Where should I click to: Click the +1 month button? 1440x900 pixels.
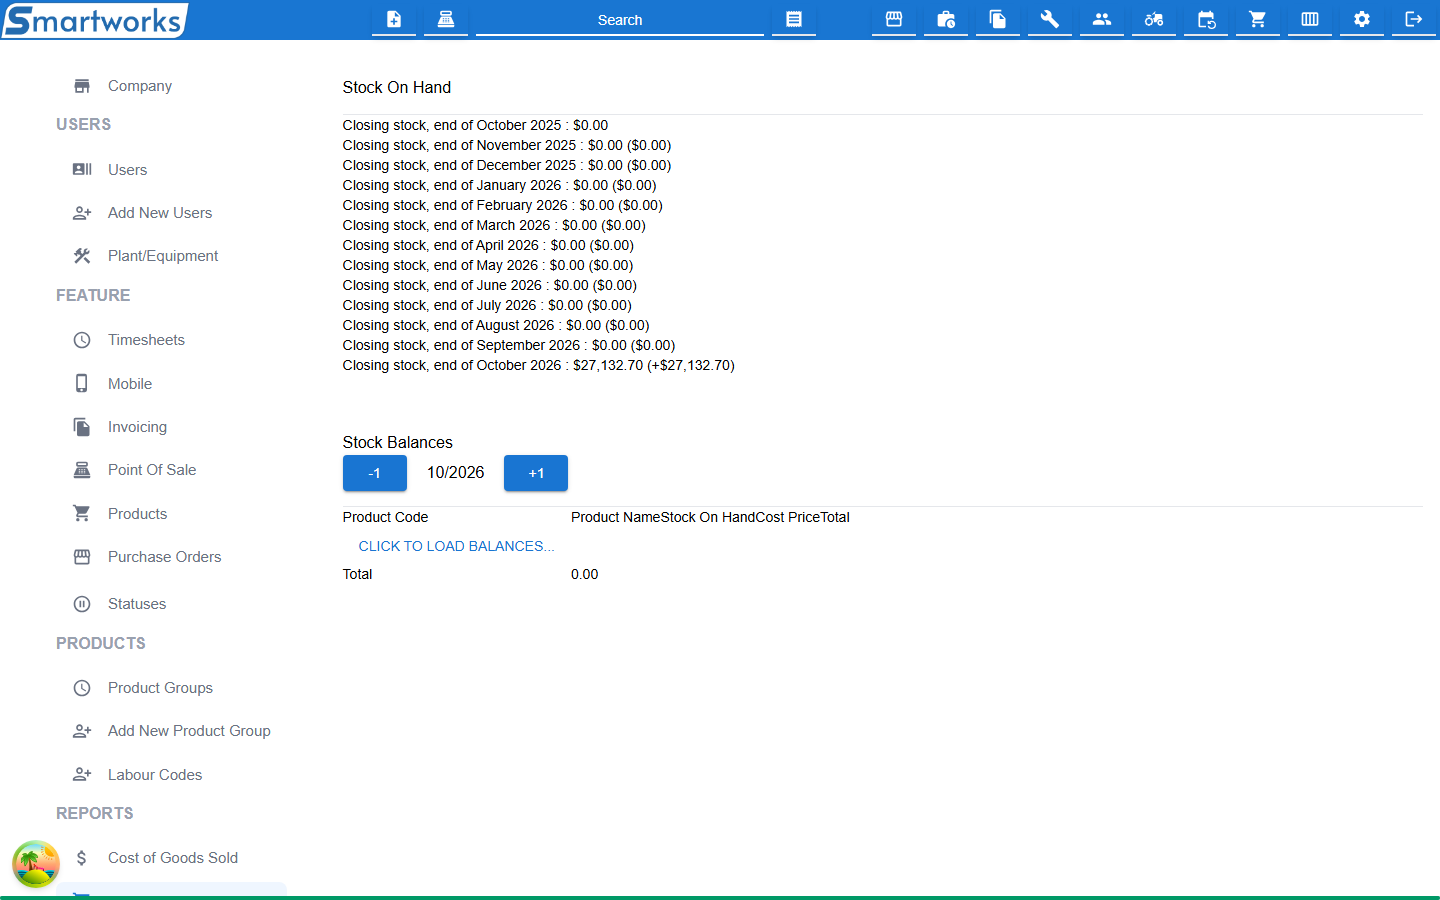(536, 473)
